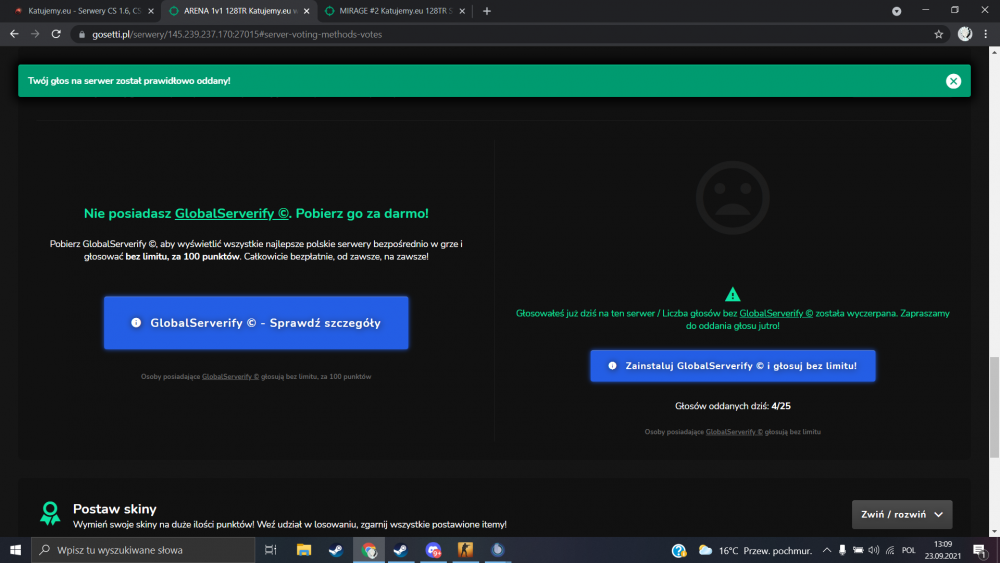Click the help question mark tray icon
The width and height of the screenshot is (1000, 563).
[x=679, y=550]
